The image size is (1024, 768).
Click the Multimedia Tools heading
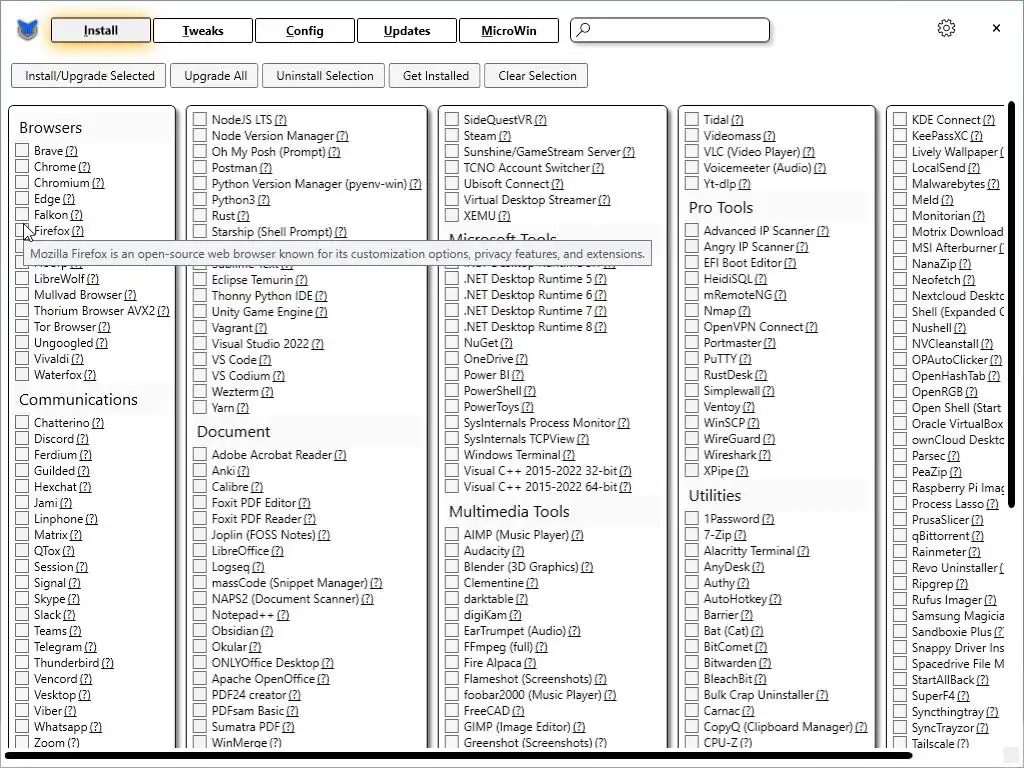coord(509,511)
